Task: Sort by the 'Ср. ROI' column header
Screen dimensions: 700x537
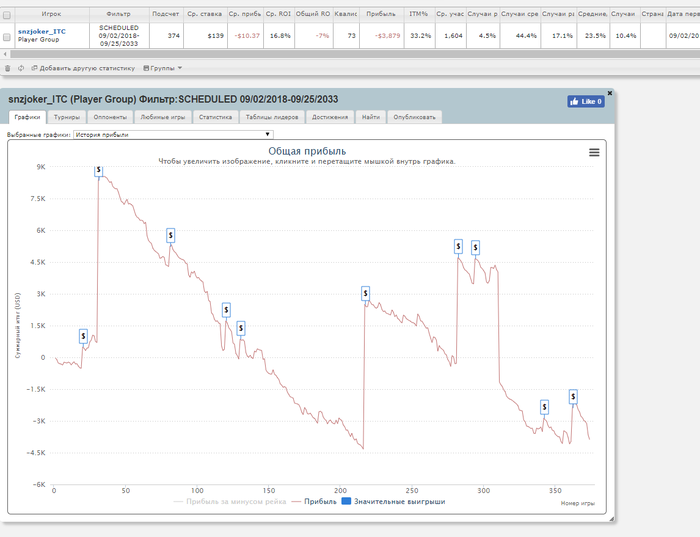Action: pos(279,14)
